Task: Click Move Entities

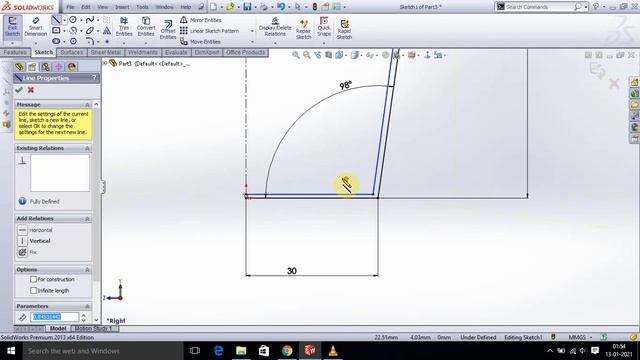Action: coord(200,42)
